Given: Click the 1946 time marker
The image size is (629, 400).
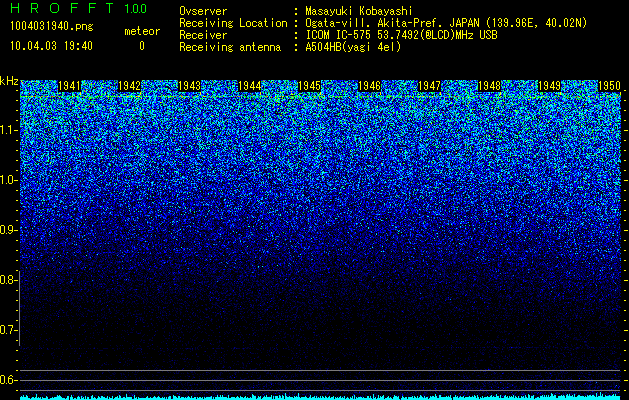Looking at the screenshot, I should pyautogui.click(x=369, y=86).
